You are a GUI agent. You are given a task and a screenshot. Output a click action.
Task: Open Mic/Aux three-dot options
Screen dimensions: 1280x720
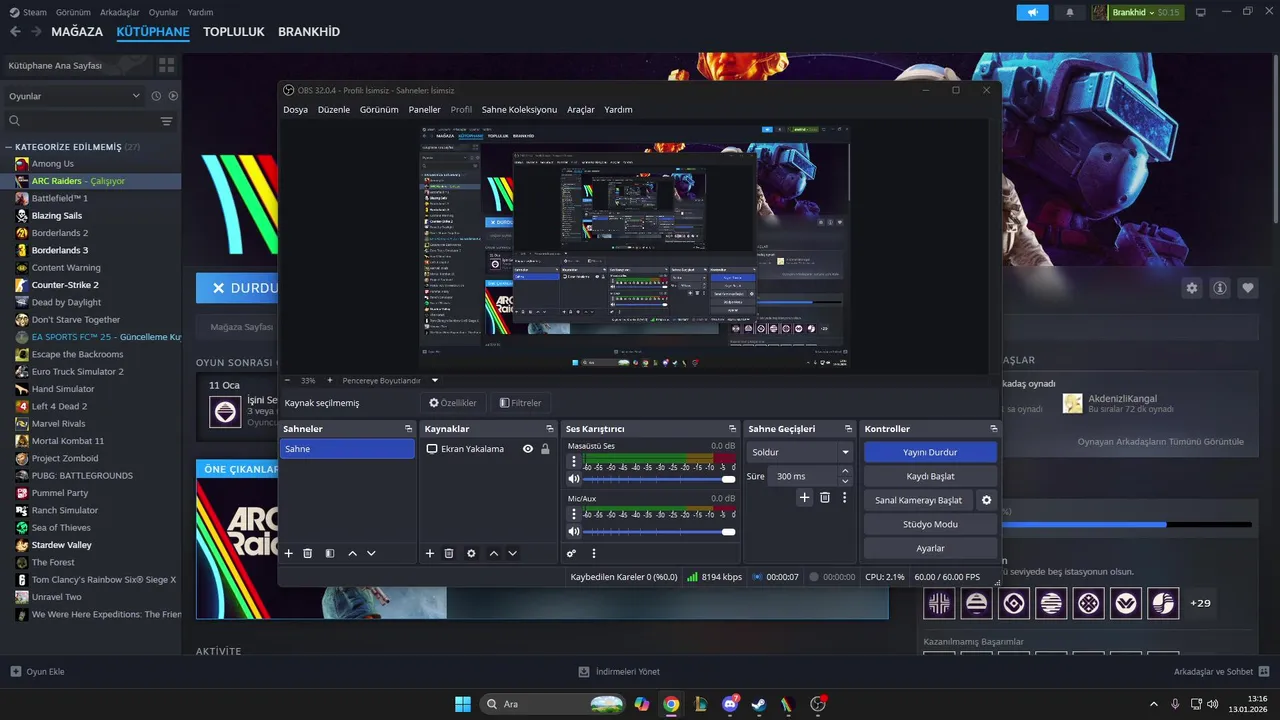click(574, 514)
